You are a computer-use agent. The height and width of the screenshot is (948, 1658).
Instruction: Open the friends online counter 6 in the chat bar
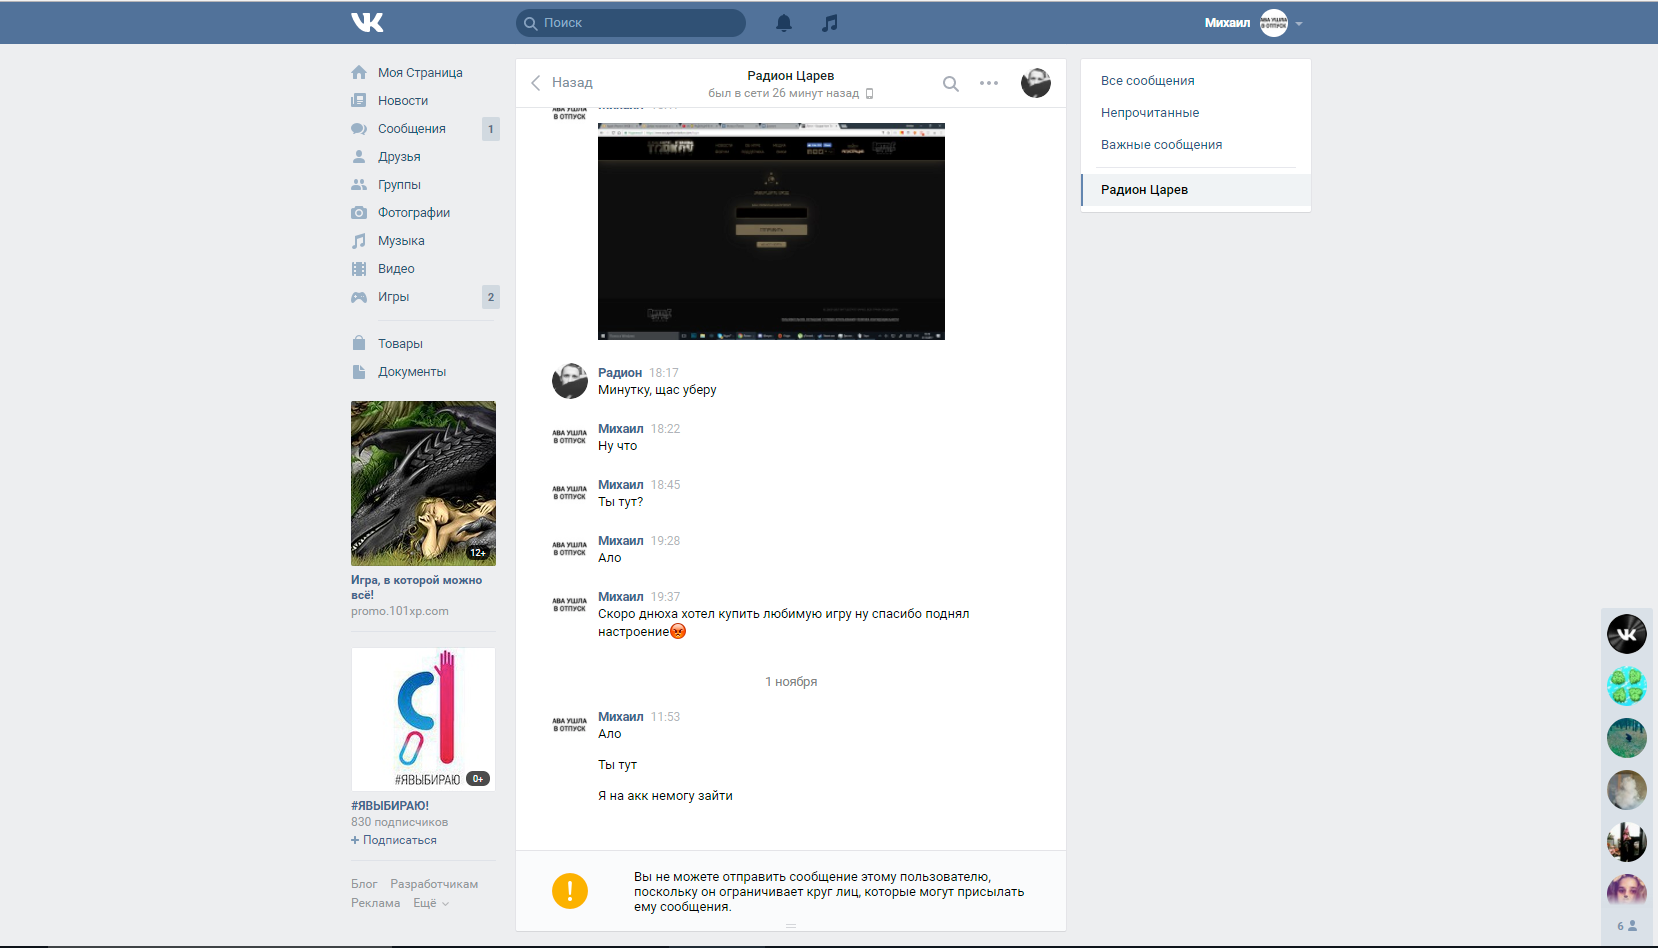pyautogui.click(x=1627, y=926)
